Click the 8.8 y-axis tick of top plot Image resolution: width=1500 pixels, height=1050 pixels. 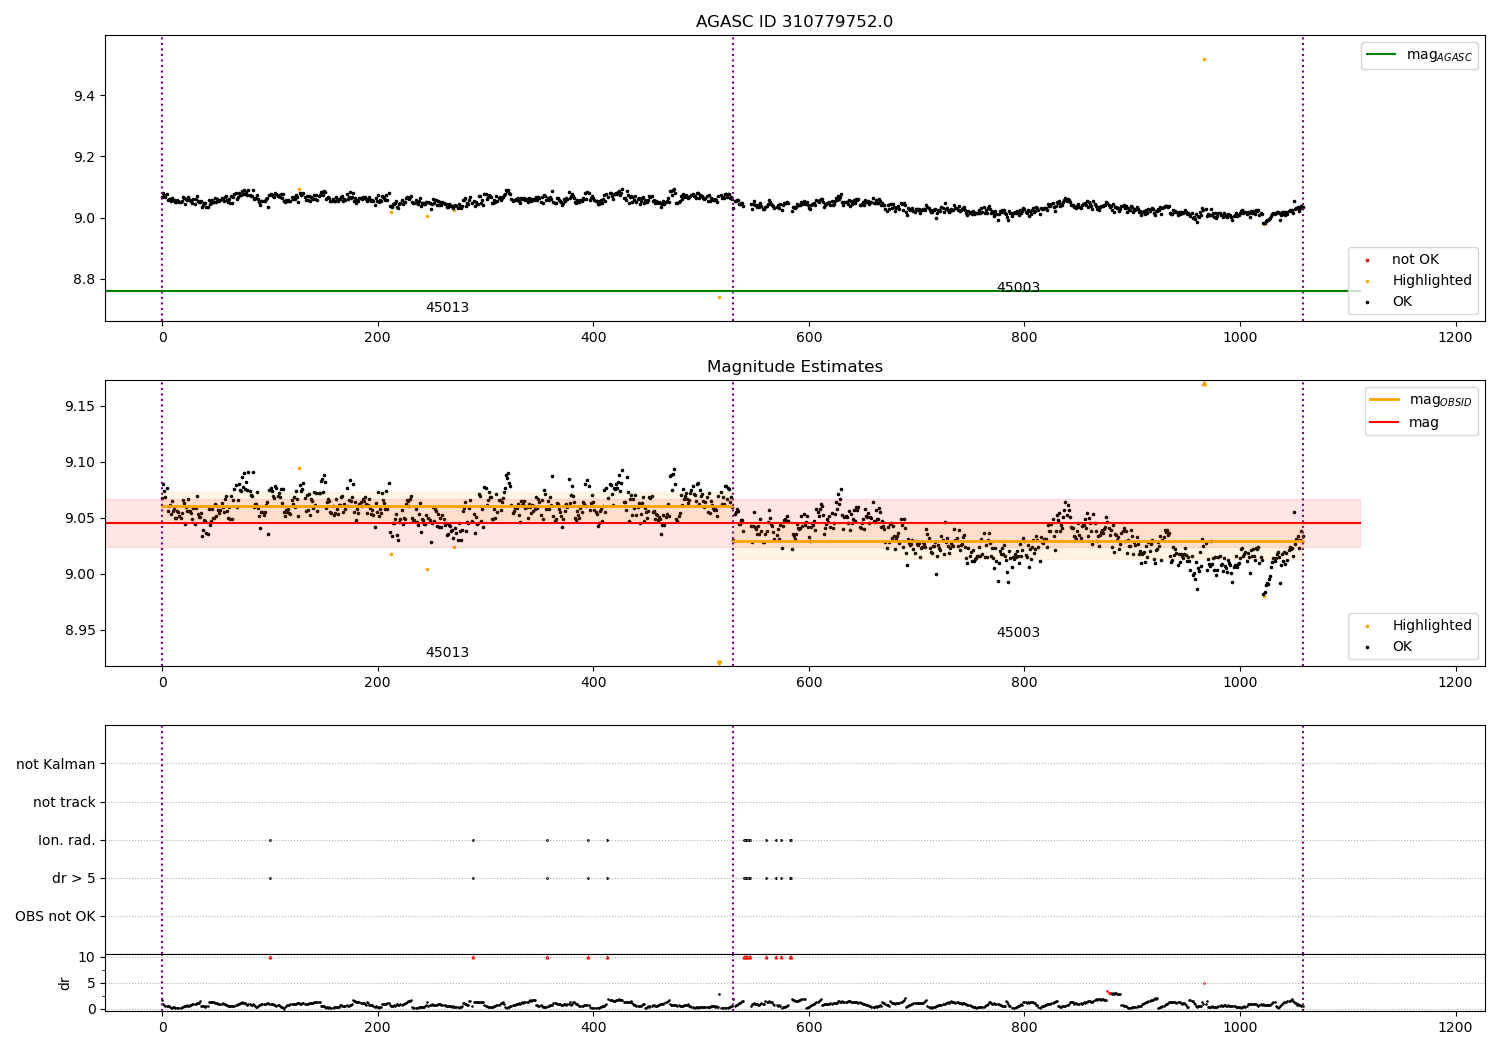[84, 279]
